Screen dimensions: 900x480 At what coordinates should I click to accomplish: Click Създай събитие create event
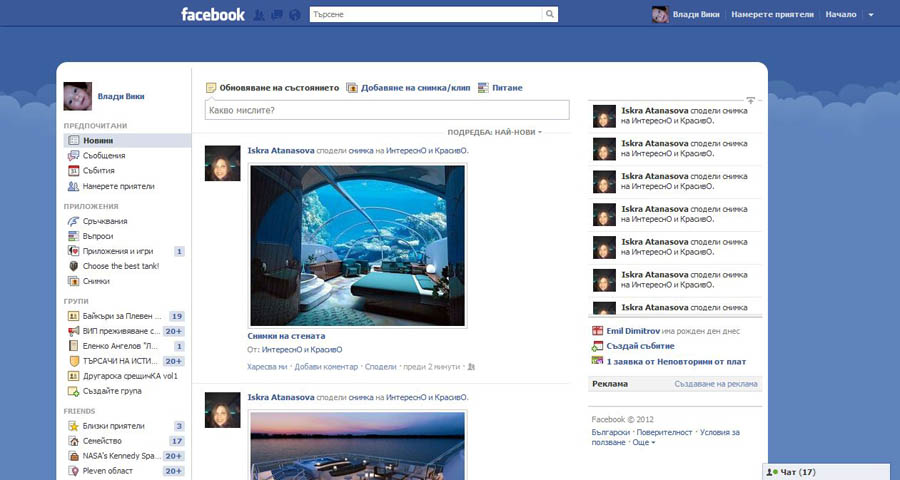[640, 346]
